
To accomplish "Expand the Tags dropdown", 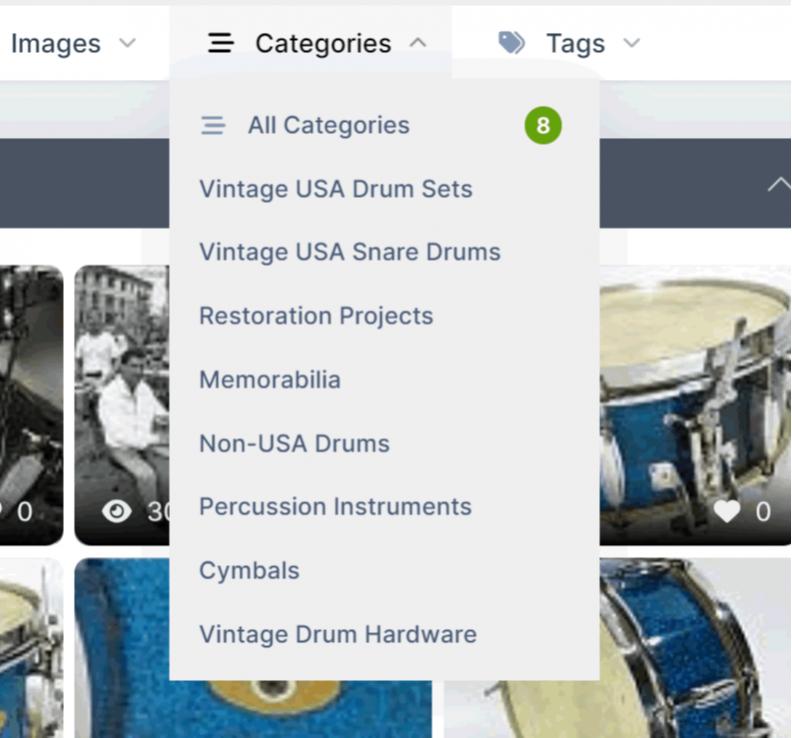I will 631,43.
